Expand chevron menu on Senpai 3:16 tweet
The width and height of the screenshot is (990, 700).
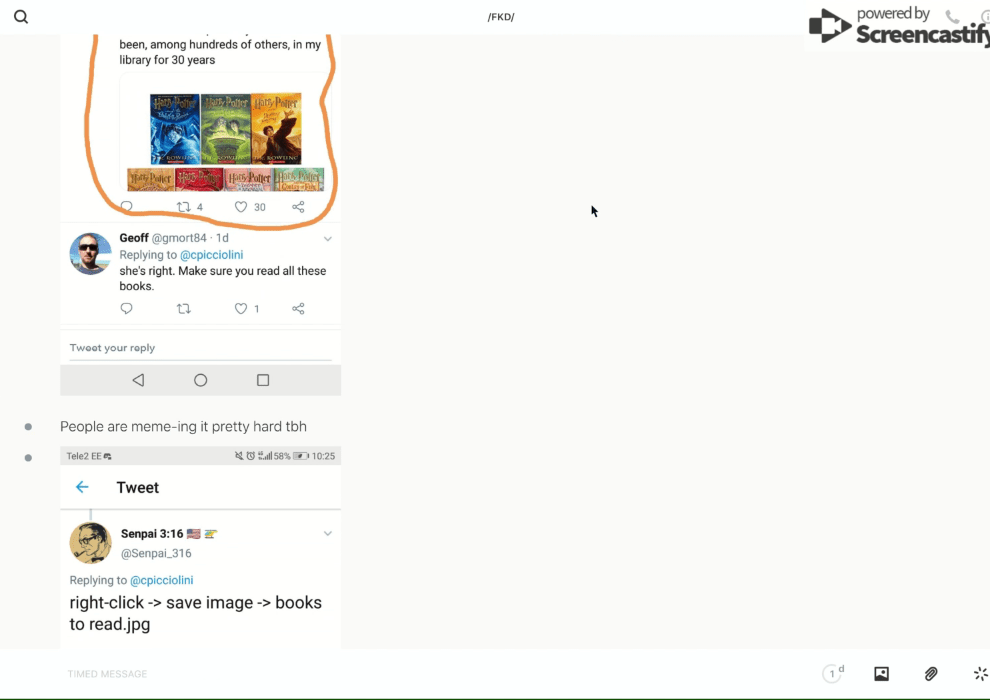click(327, 534)
